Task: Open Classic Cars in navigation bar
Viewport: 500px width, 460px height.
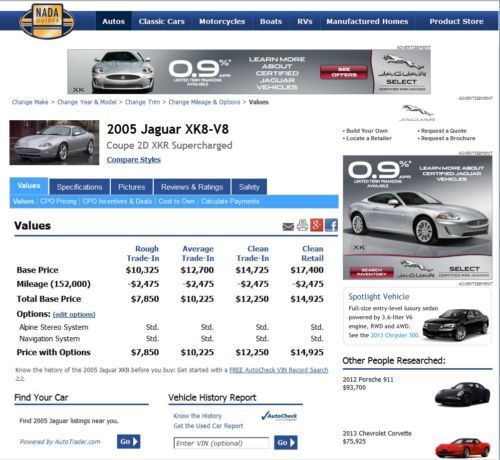Action: point(162,21)
